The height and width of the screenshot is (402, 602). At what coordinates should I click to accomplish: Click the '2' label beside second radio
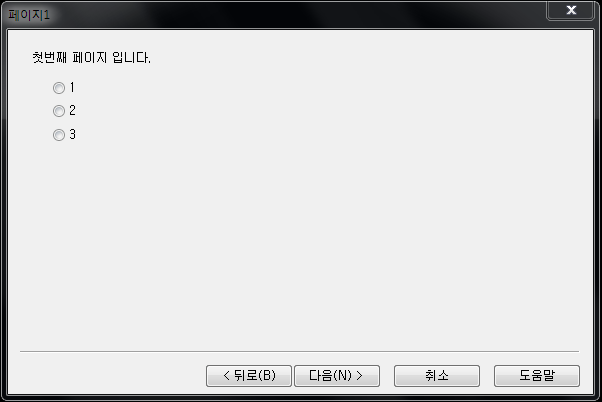coord(73,111)
